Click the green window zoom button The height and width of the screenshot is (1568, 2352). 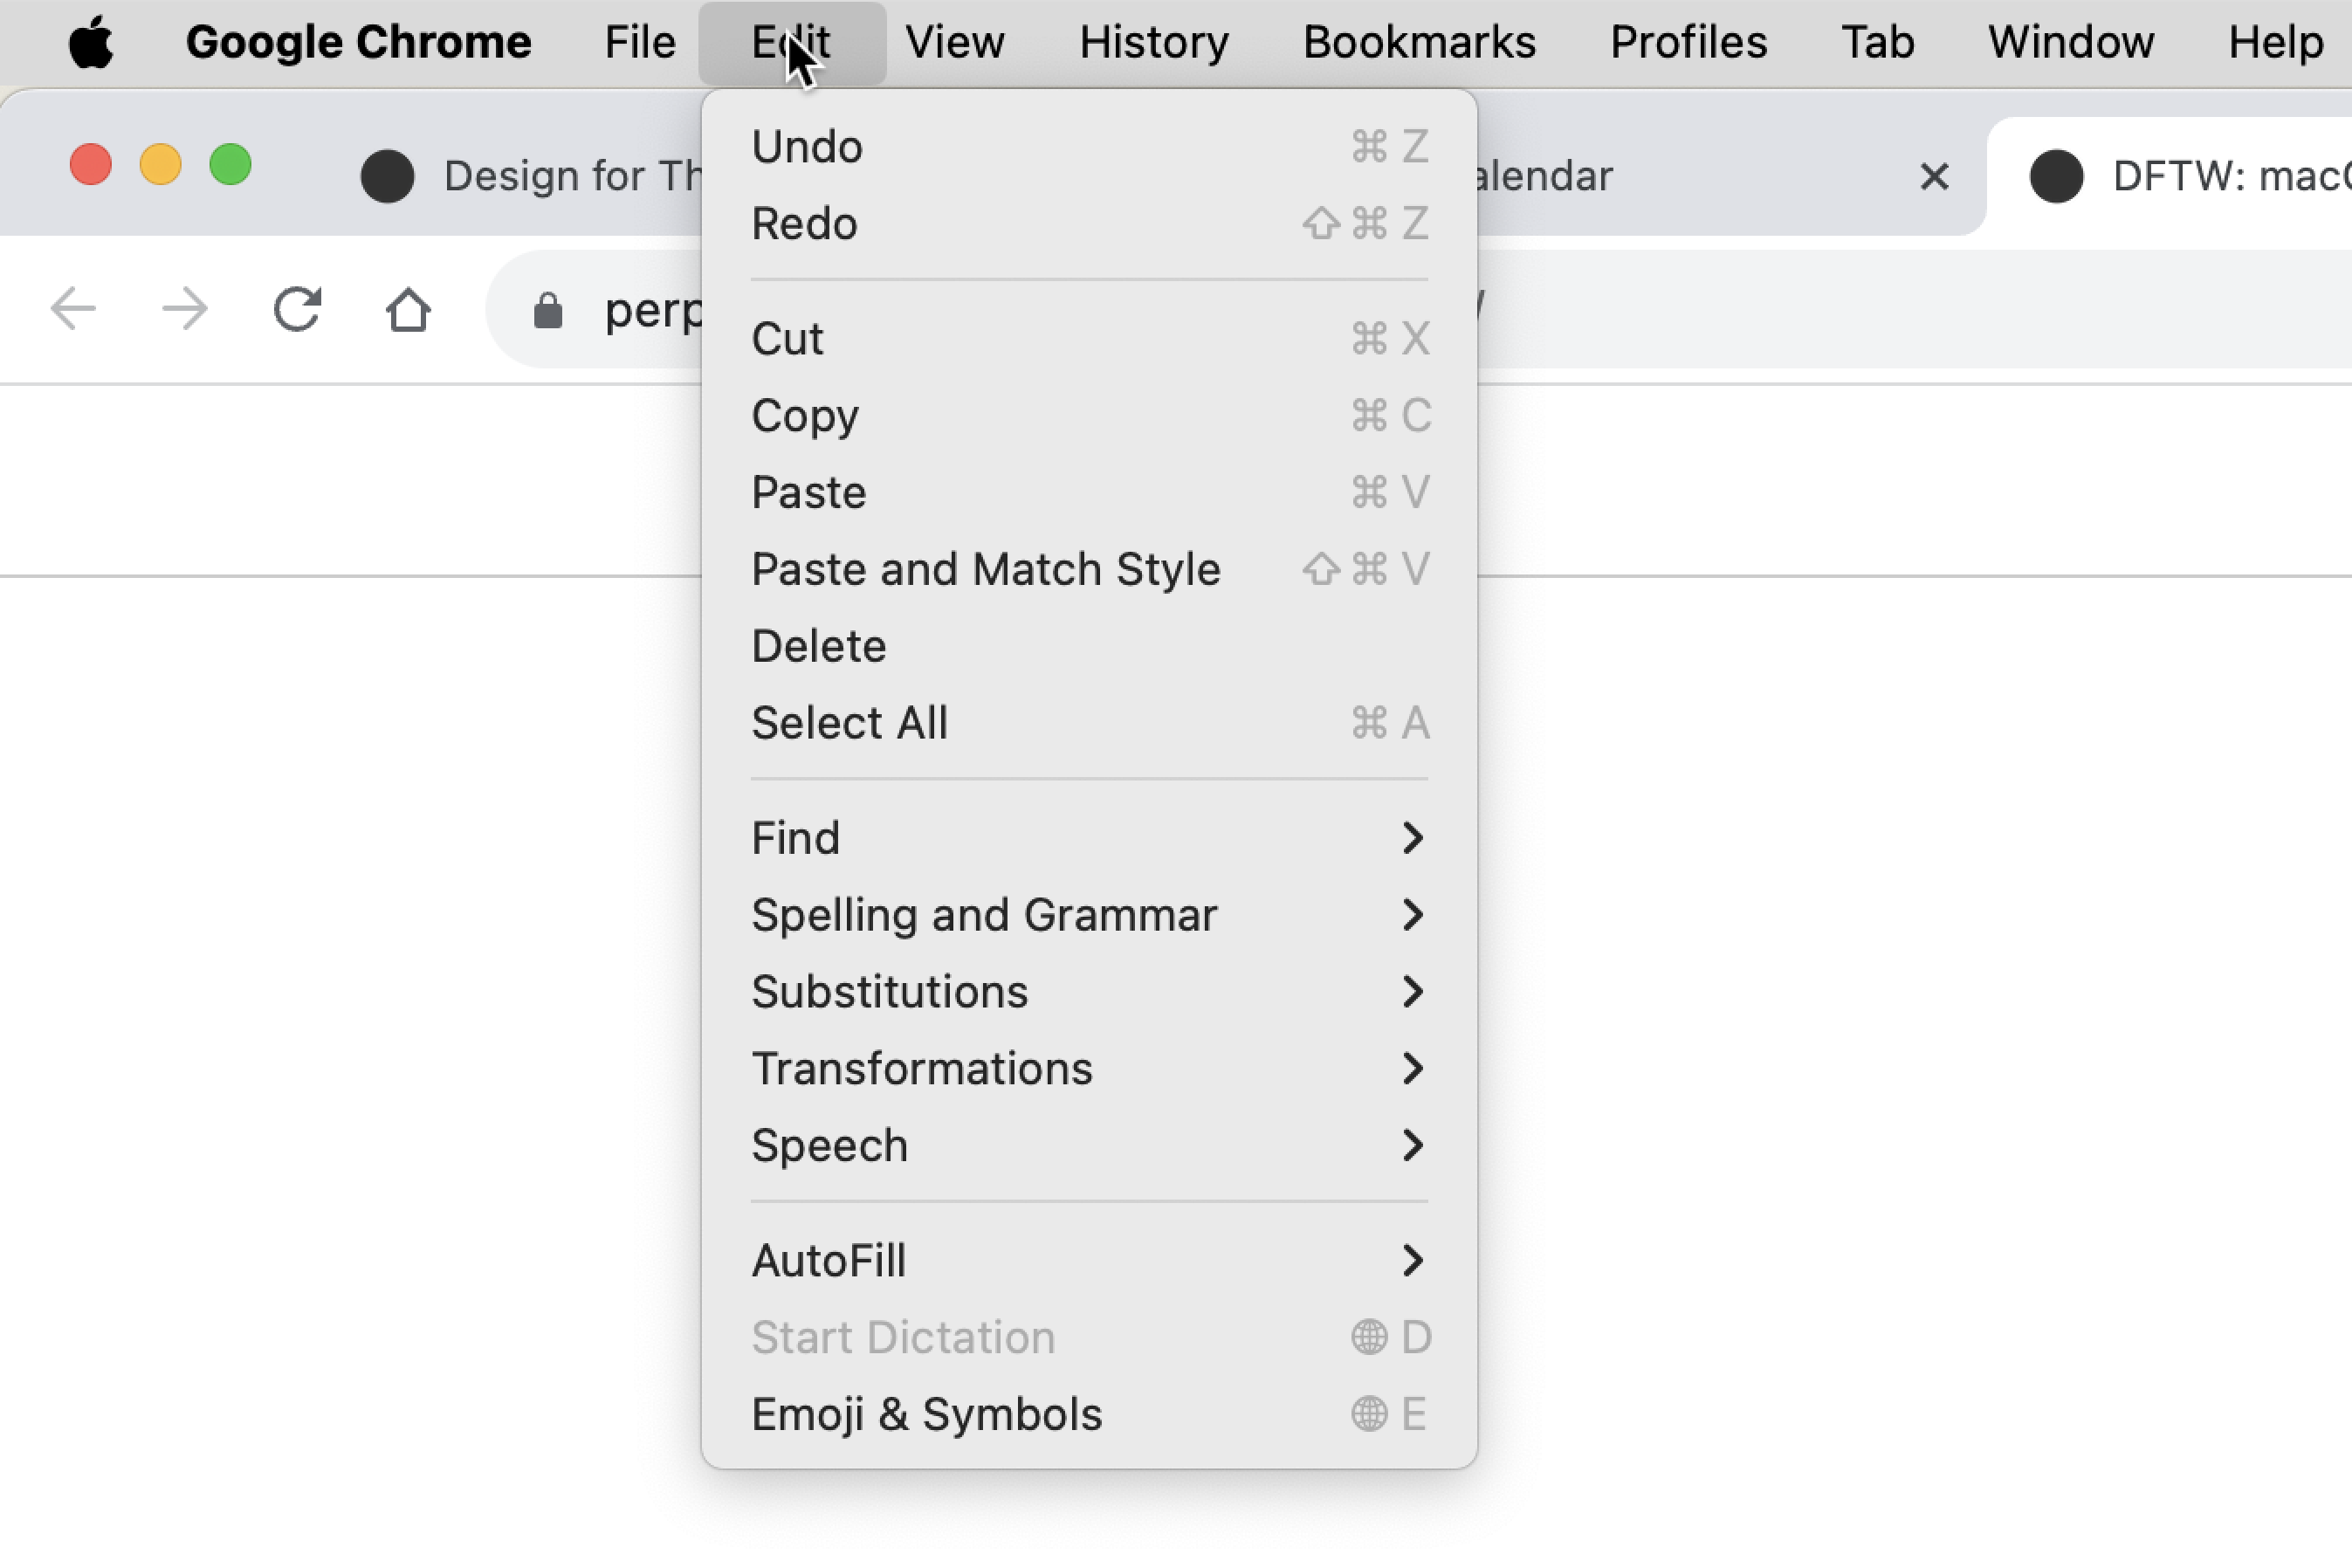[230, 165]
